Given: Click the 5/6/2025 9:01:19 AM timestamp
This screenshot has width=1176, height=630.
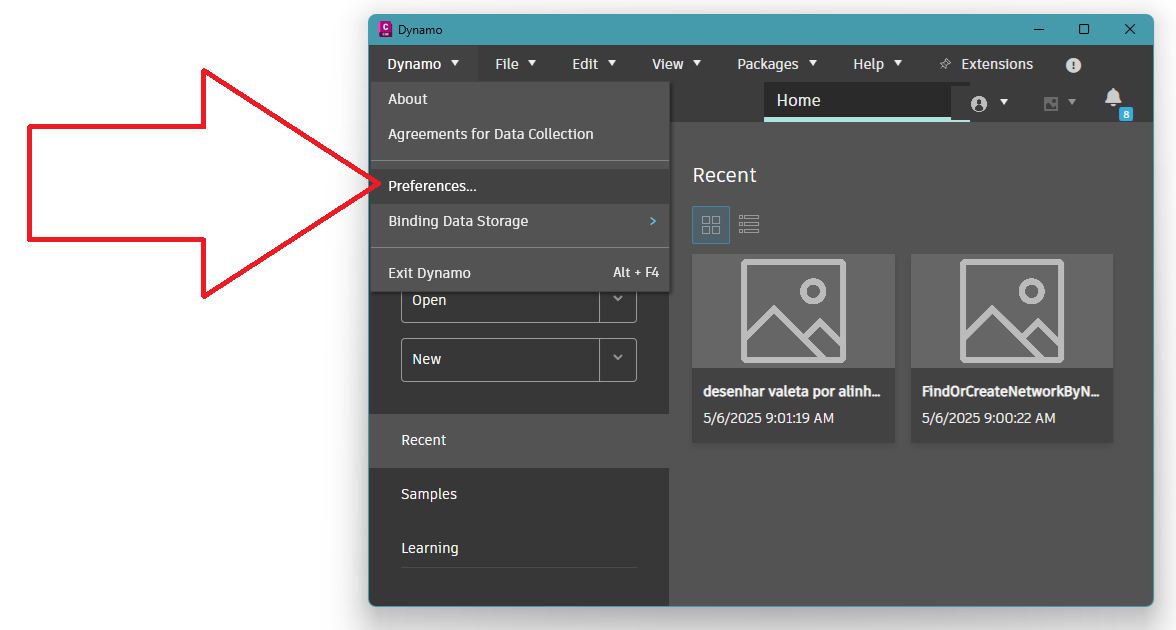Looking at the screenshot, I should click(x=769, y=418).
